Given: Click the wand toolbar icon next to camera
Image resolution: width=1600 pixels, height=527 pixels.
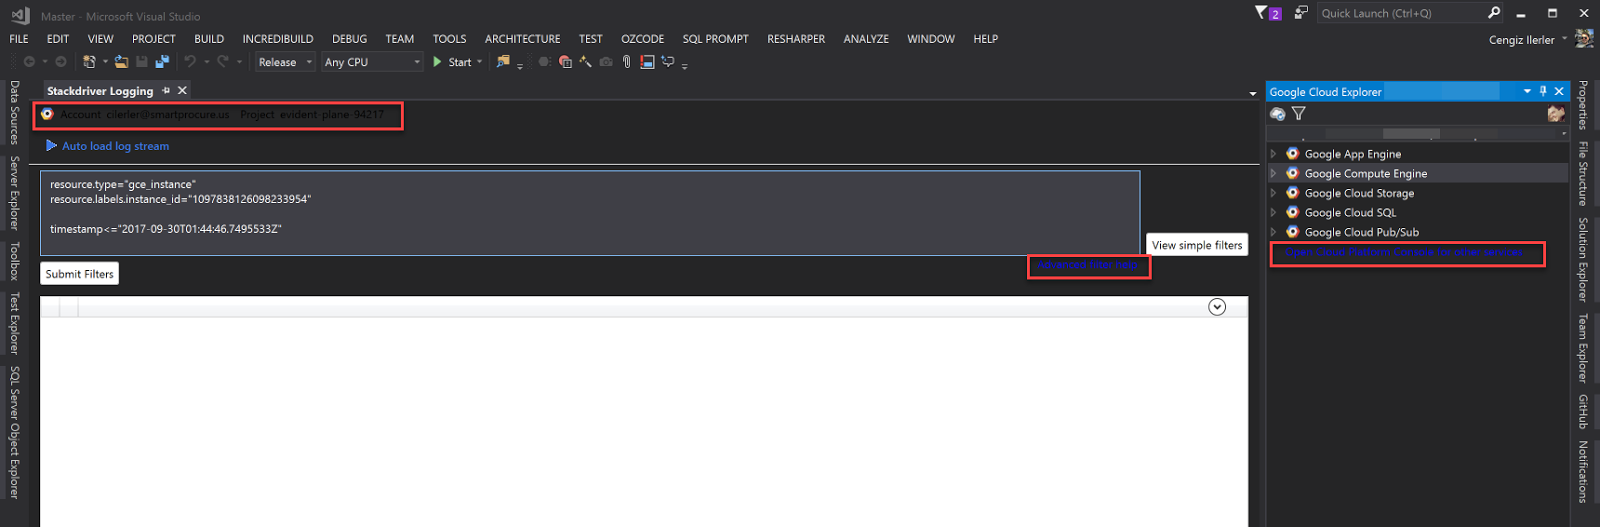Looking at the screenshot, I should (585, 62).
